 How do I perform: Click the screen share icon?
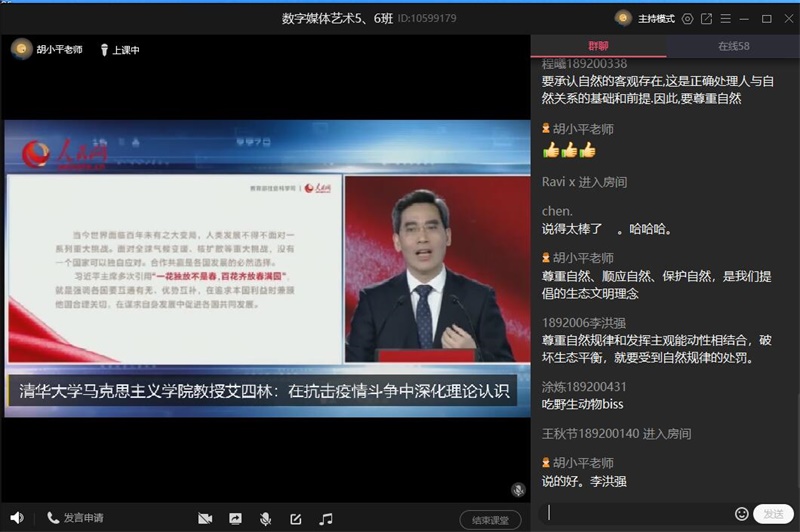[x=235, y=519]
